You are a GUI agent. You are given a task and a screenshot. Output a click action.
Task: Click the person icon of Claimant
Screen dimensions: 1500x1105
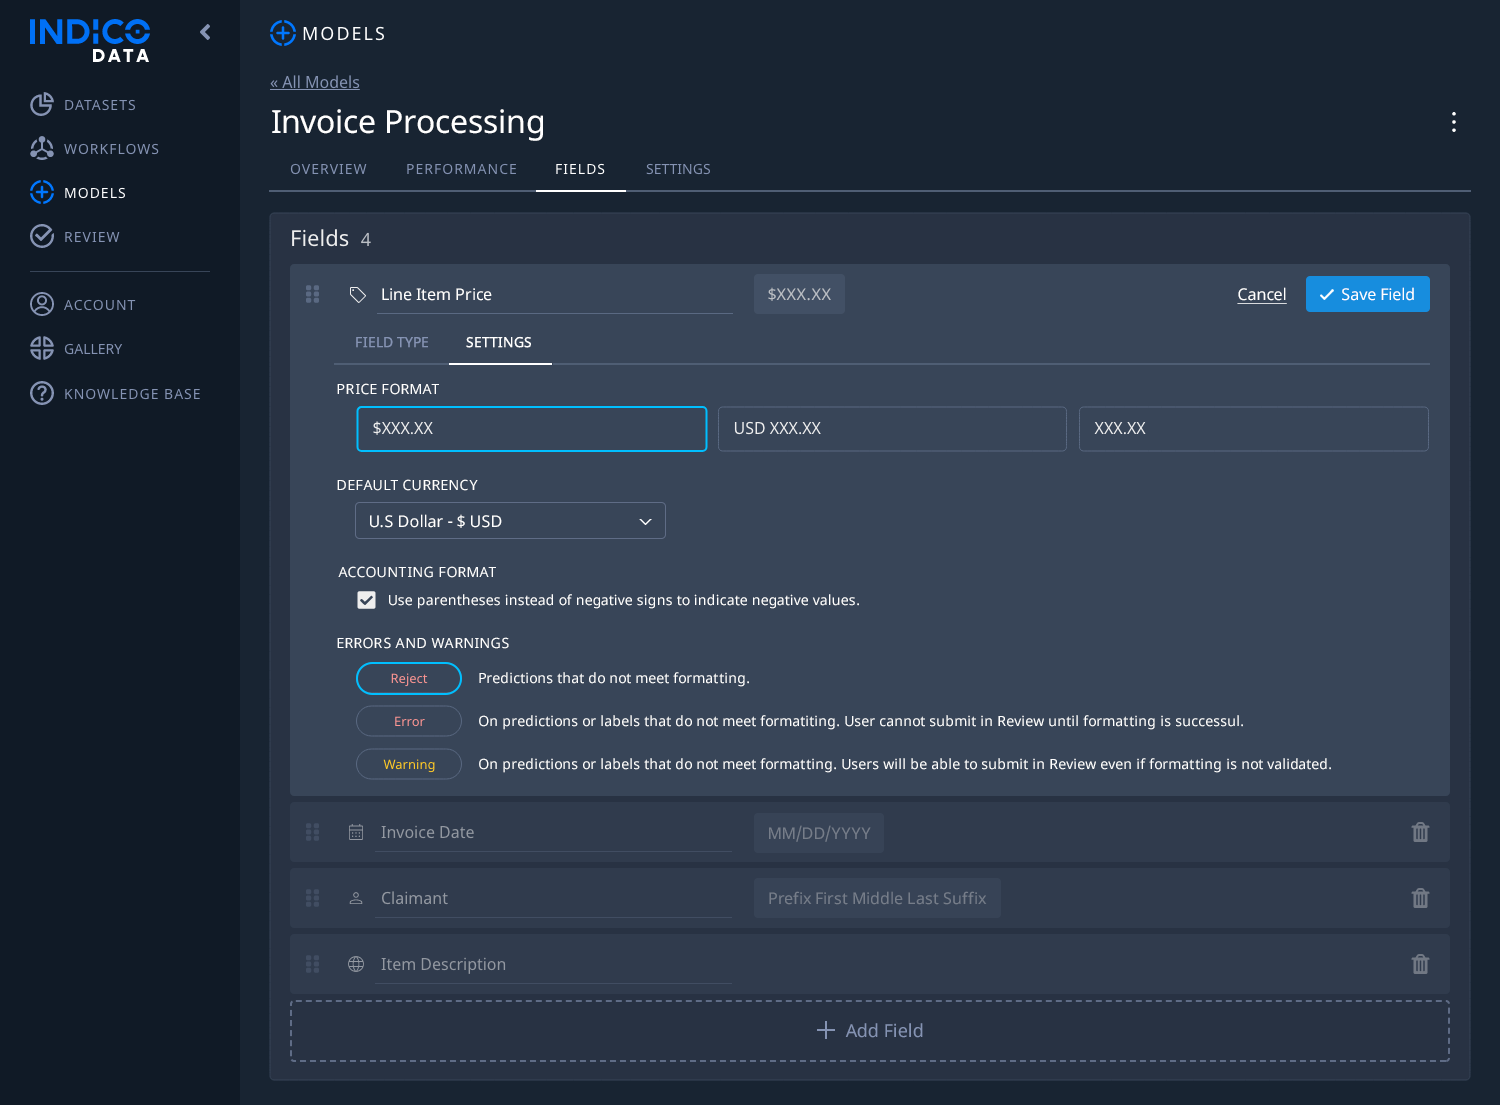click(356, 898)
